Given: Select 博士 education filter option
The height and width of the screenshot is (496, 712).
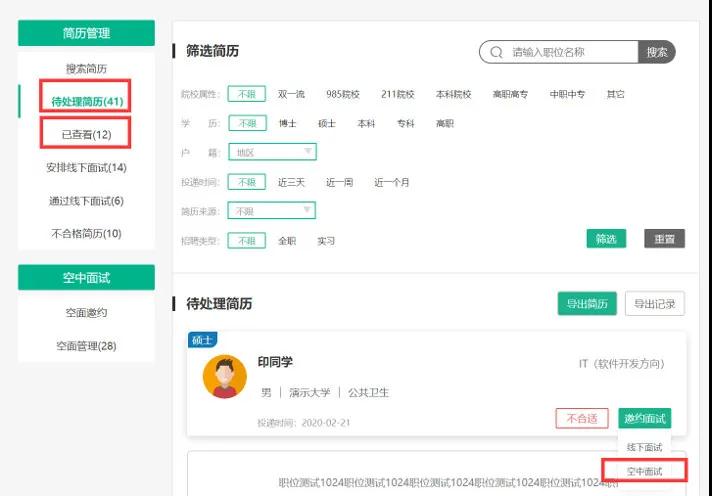Looking at the screenshot, I should pyautogui.click(x=288, y=123).
